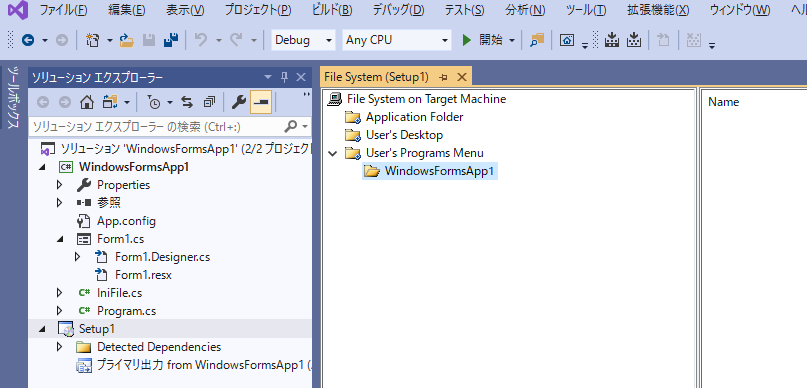Open the 表示 menu
Viewport: 807px width, 388px height.
click(x=185, y=10)
